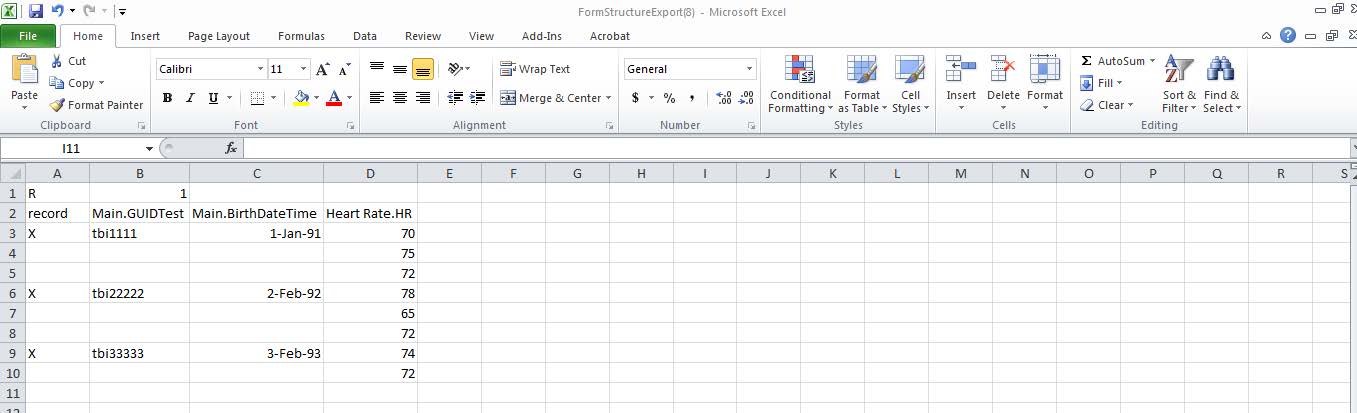Screen dimensions: 1357x413
Task: Switch to the Acrobat tab
Action: click(x=610, y=36)
